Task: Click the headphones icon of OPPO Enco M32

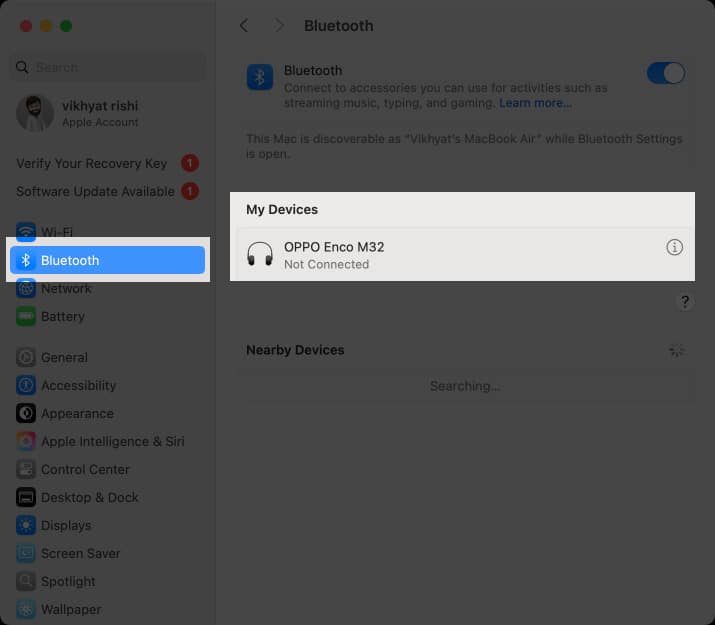Action: coord(260,253)
